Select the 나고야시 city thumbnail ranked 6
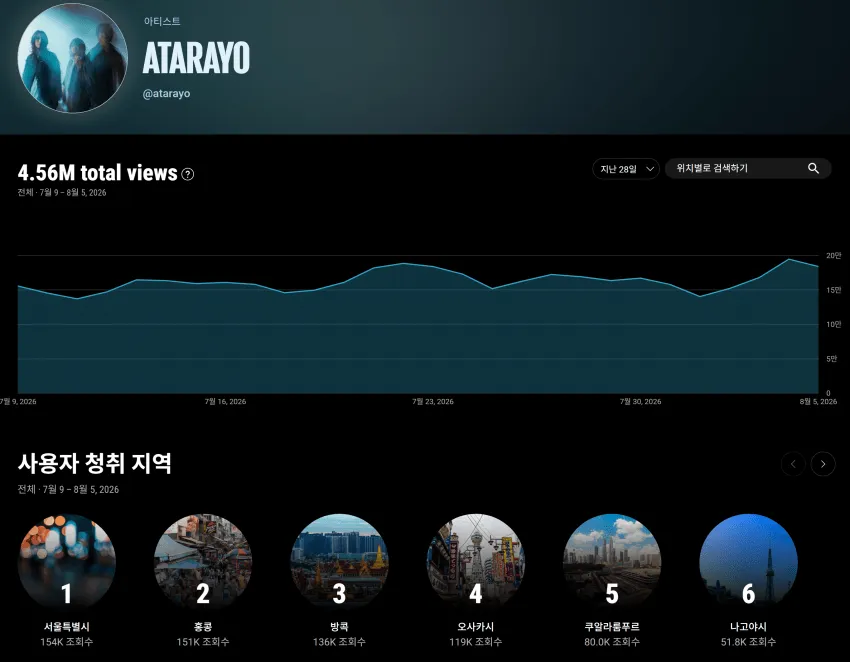 coord(748,562)
